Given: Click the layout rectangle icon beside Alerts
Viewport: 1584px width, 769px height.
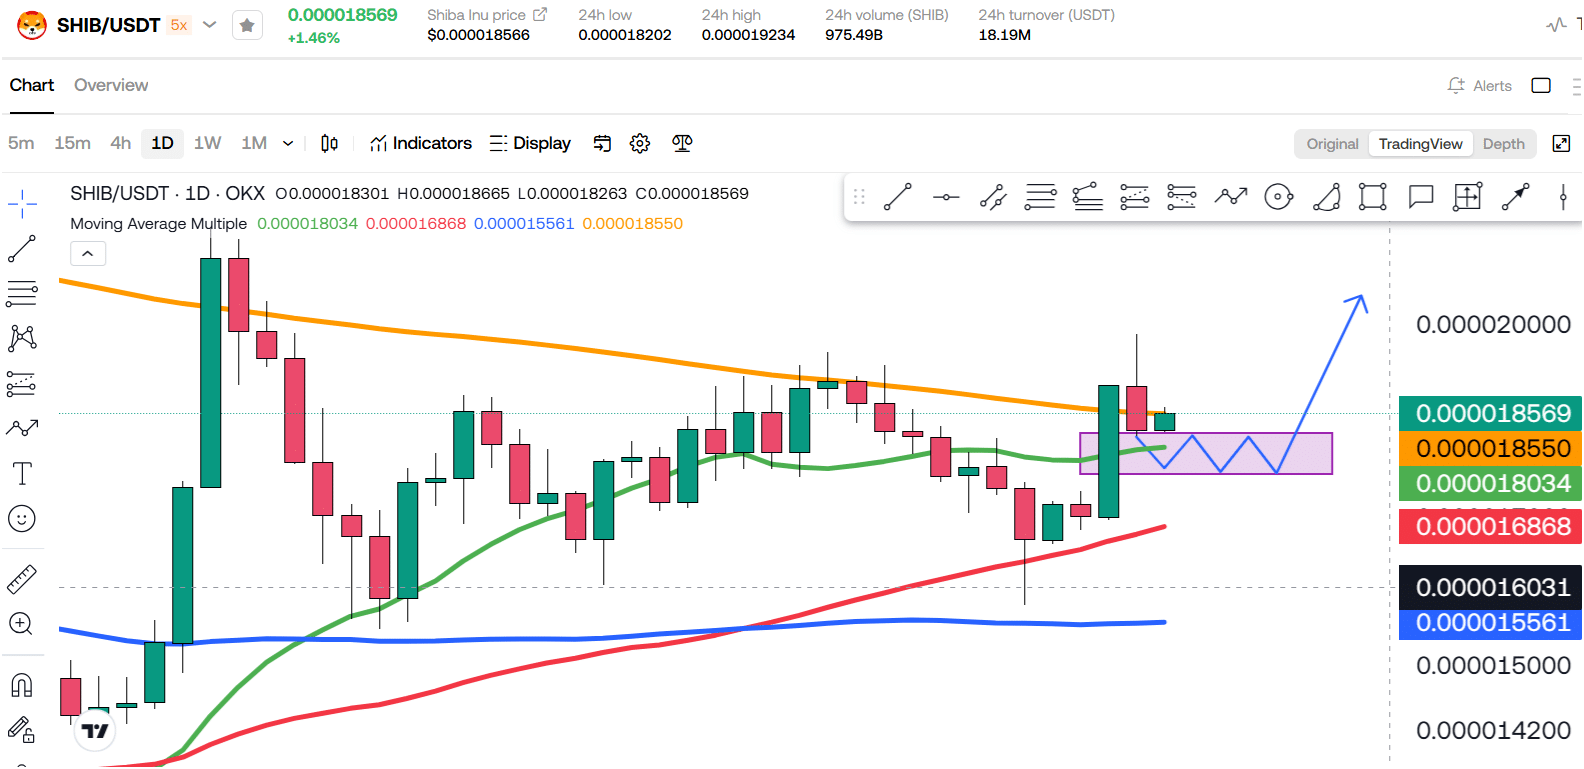Looking at the screenshot, I should coord(1541,86).
